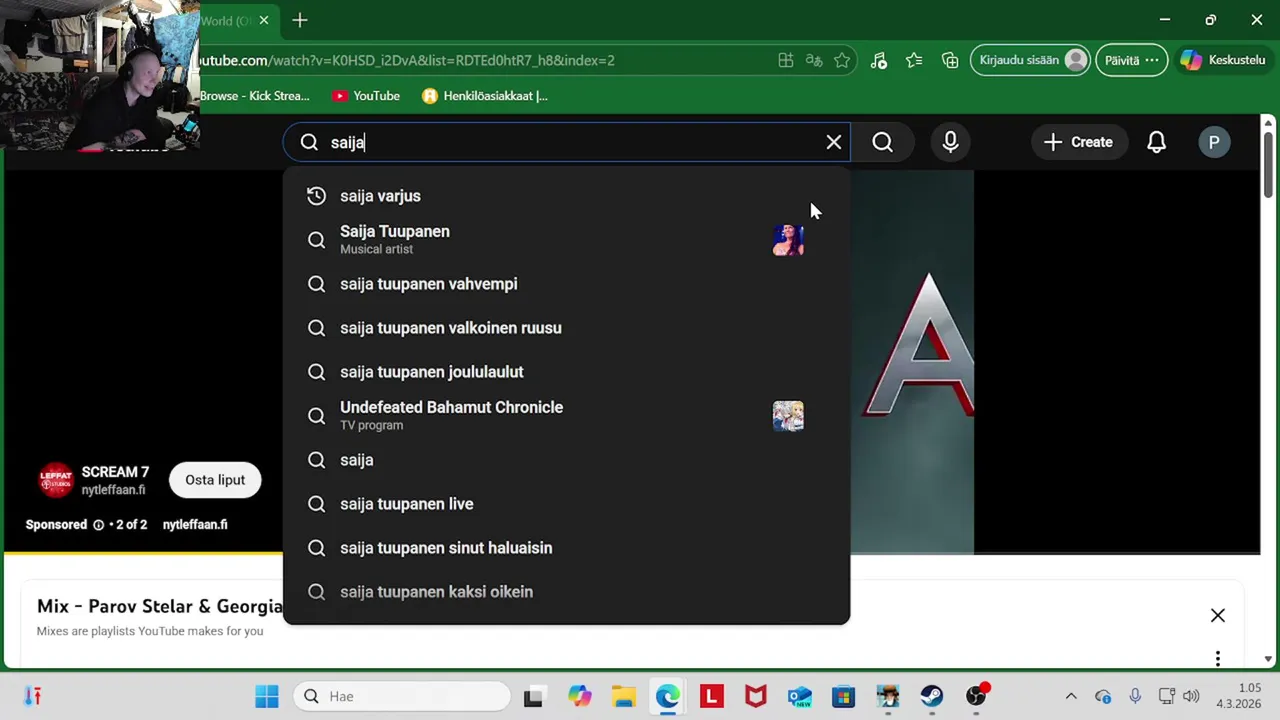Open Task View in the taskbar
The width and height of the screenshot is (1280, 720).
tap(533, 696)
